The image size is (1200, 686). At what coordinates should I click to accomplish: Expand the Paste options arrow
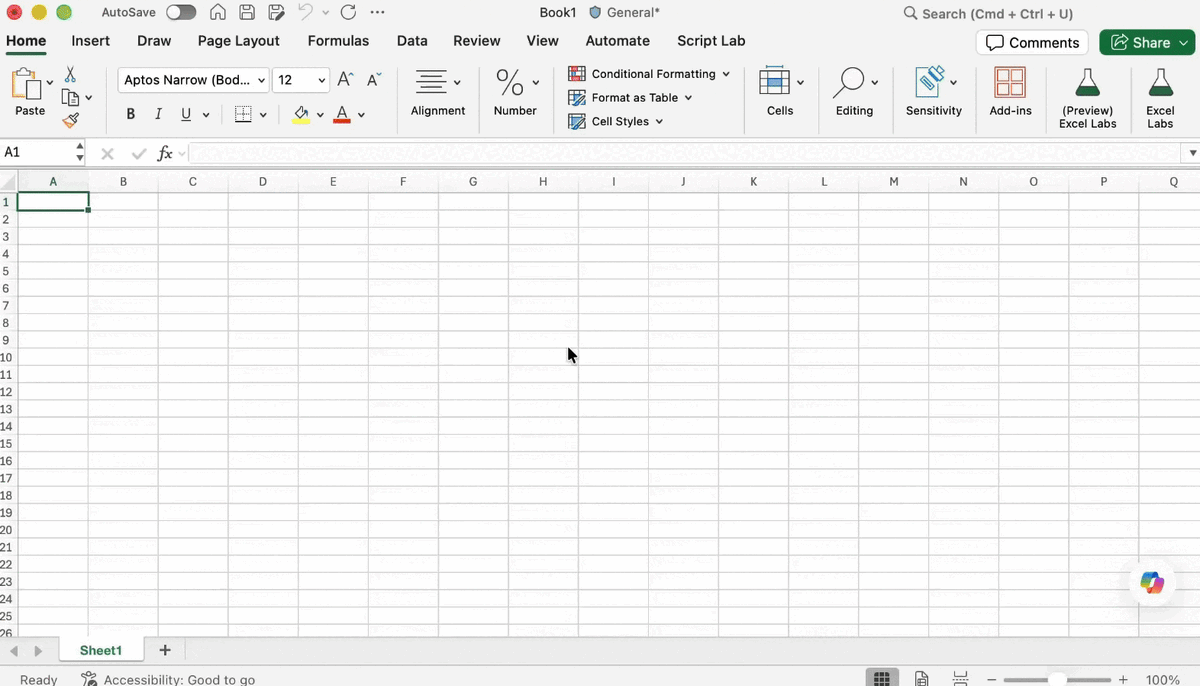[x=50, y=83]
